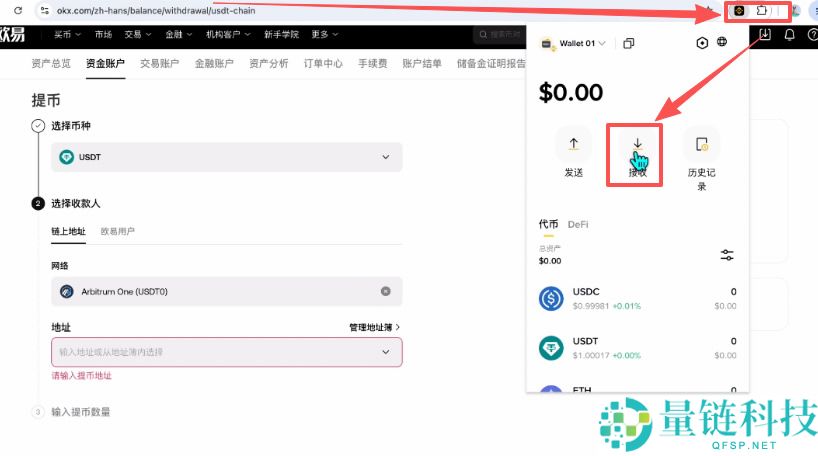Expand the 更多 menu
The height and width of the screenshot is (456, 818).
324,34
